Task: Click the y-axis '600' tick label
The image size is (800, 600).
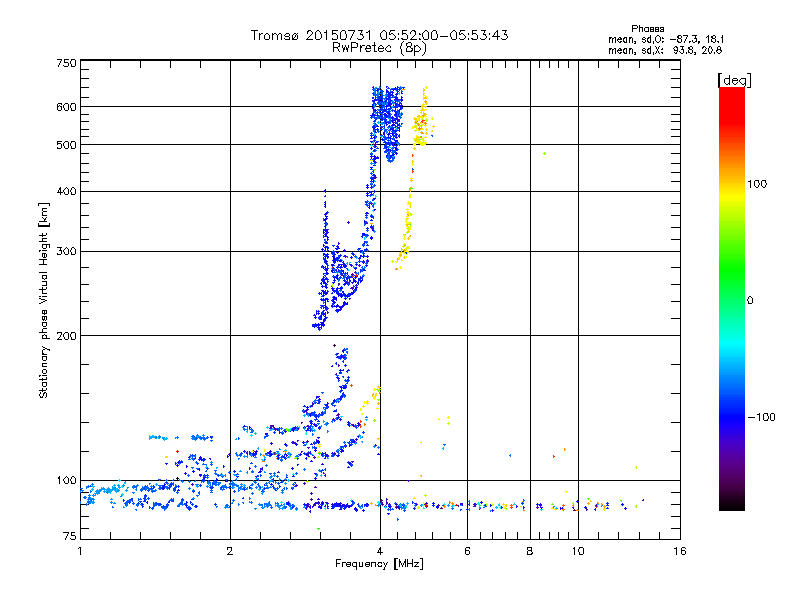Action: (x=66, y=107)
